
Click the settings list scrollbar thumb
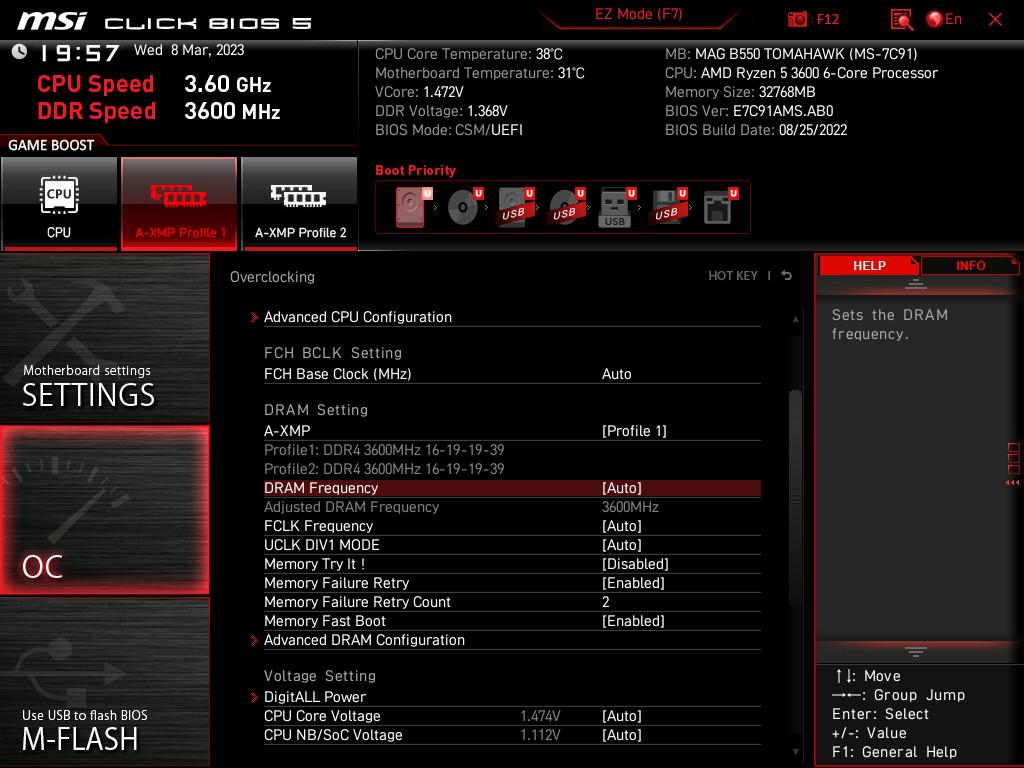click(x=795, y=498)
